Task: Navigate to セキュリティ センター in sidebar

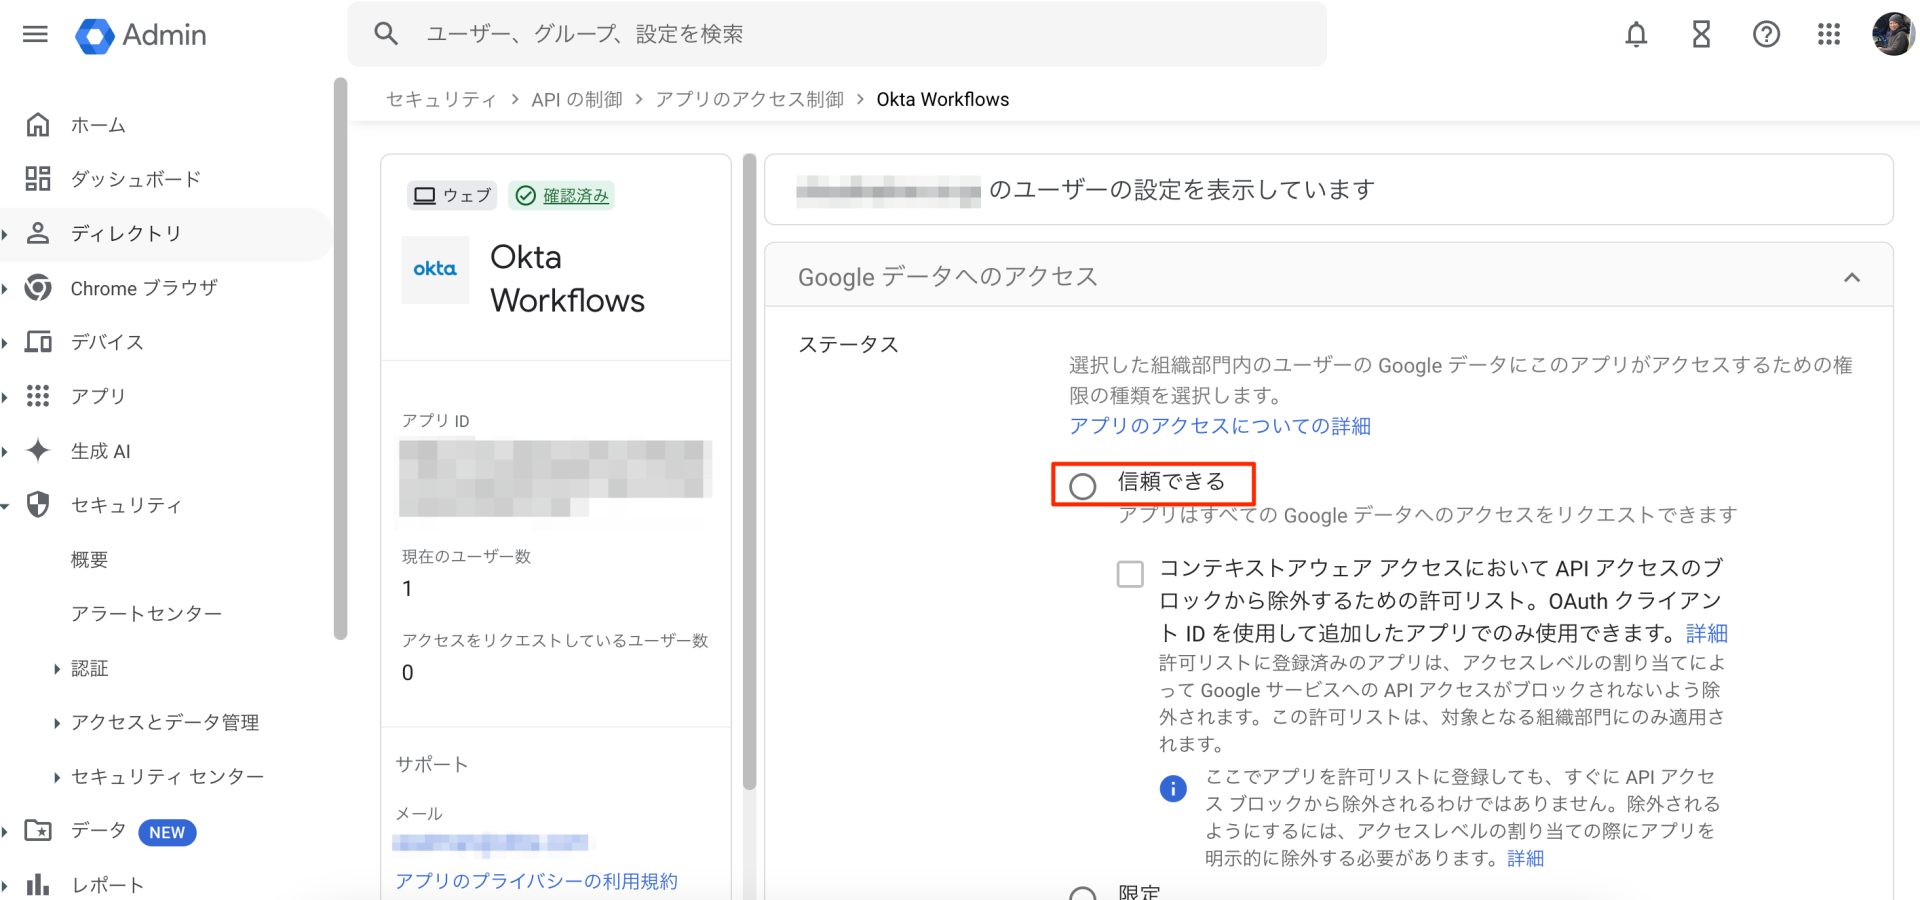Action: coord(167,776)
